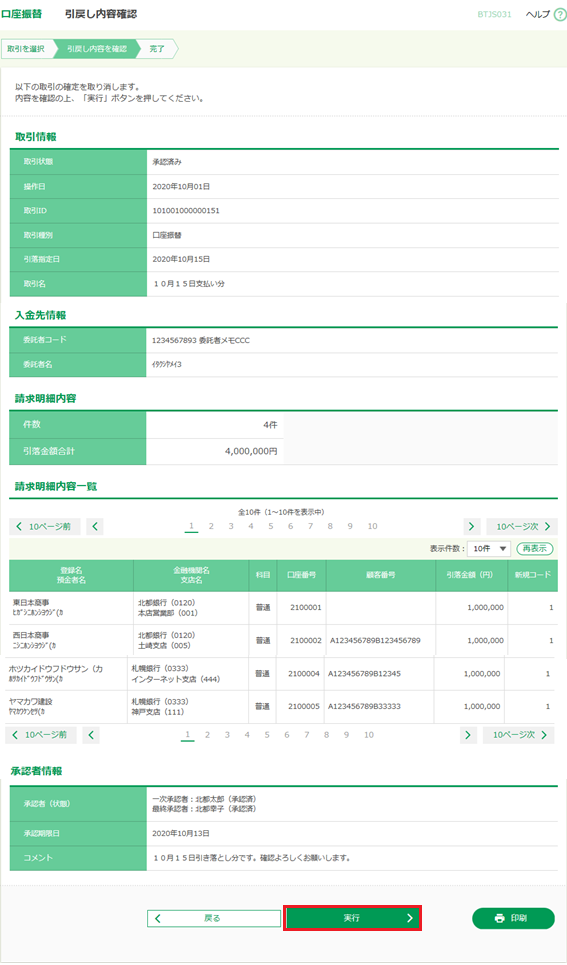
Task: Select page 10 in upper pagination
Action: click(x=372, y=526)
